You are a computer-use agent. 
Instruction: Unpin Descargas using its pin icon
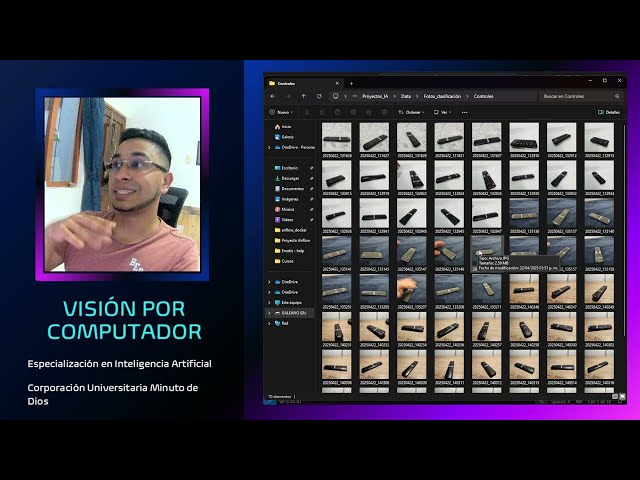click(311, 178)
